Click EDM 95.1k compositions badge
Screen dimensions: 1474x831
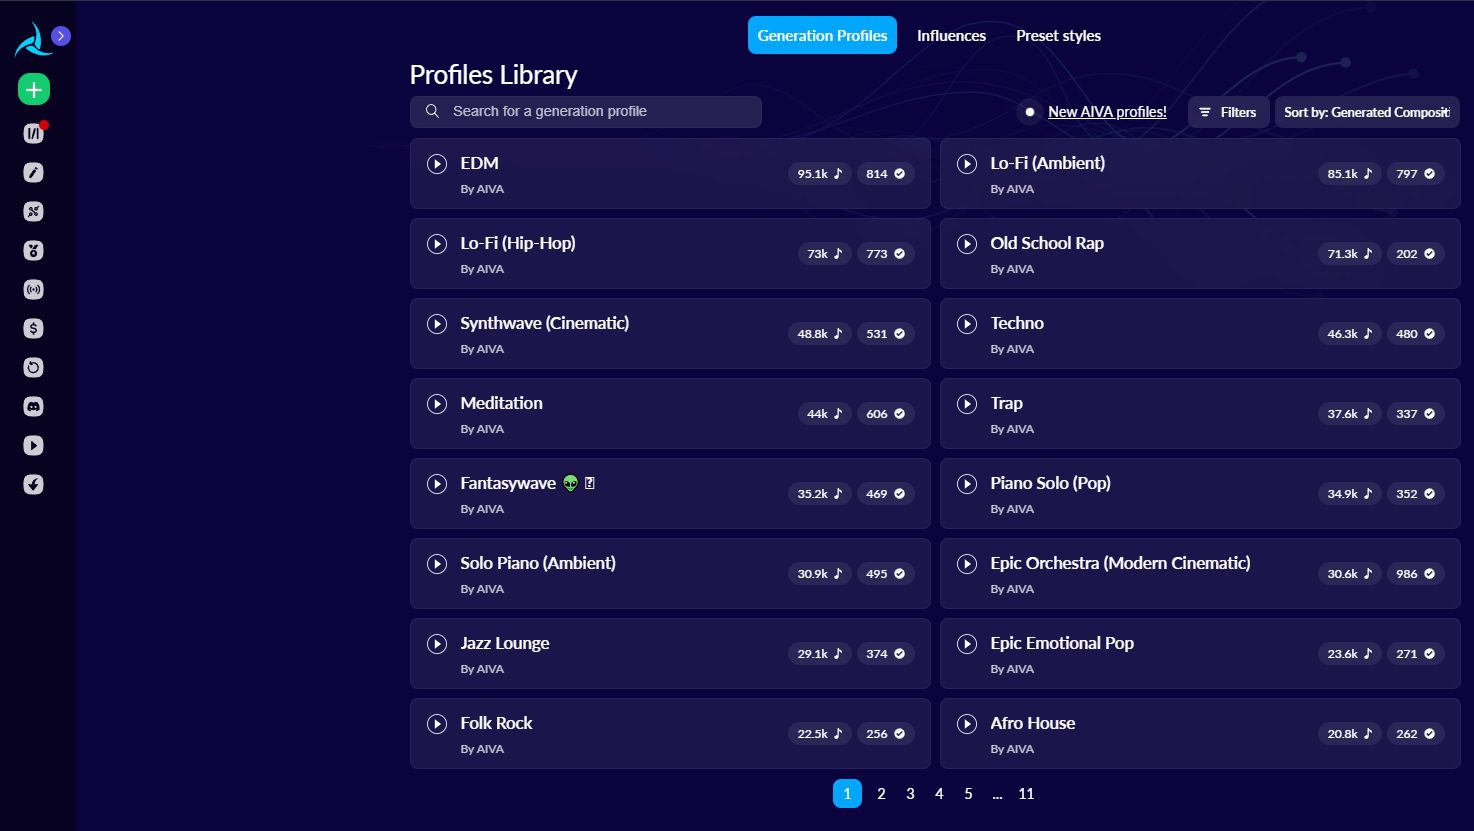coord(820,174)
